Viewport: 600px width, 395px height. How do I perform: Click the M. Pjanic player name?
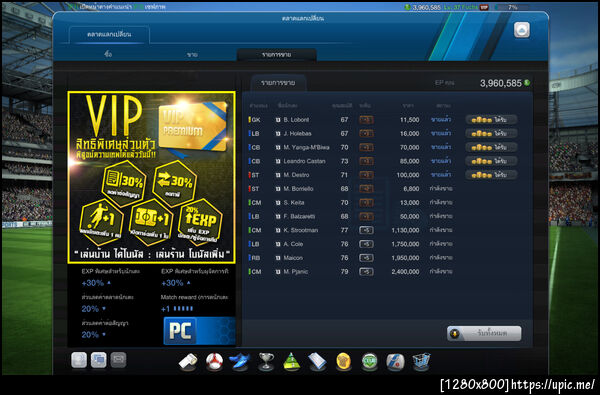[x=295, y=271]
